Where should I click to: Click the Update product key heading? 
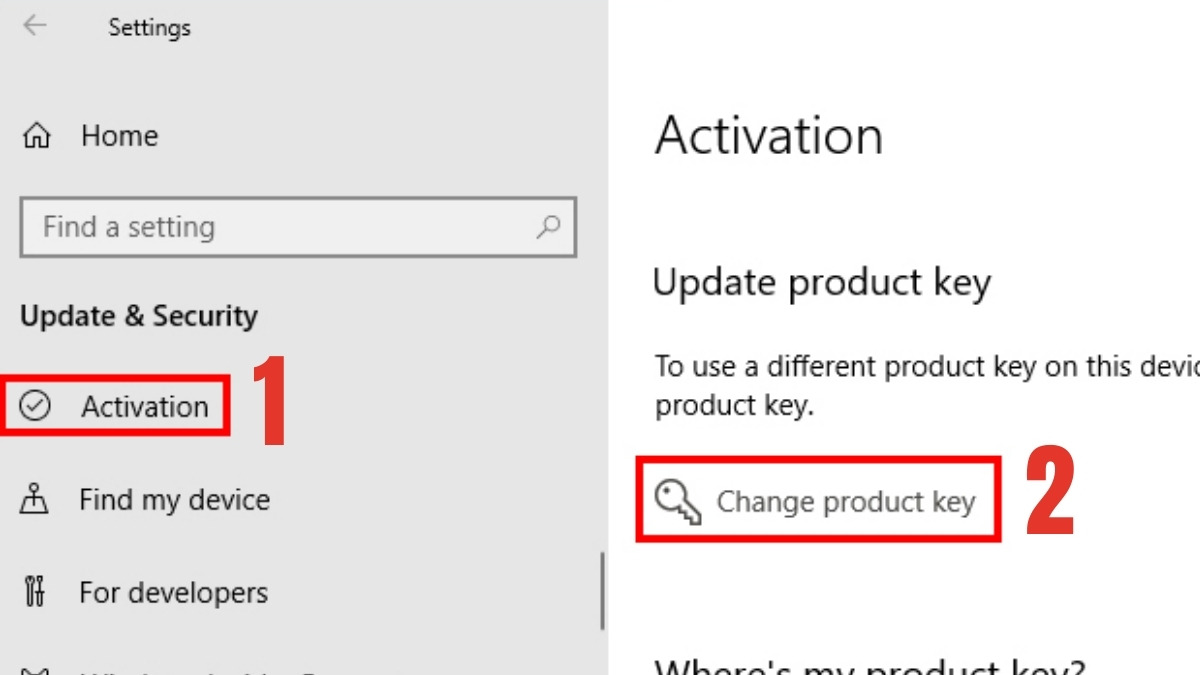click(822, 282)
